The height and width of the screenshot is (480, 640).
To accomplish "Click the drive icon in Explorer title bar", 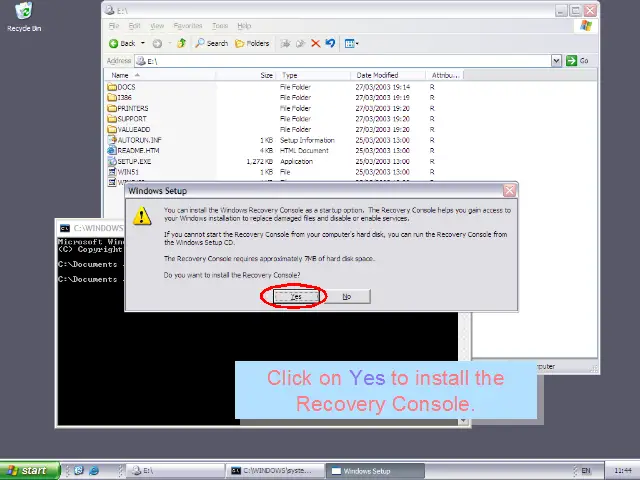I will (x=109, y=10).
